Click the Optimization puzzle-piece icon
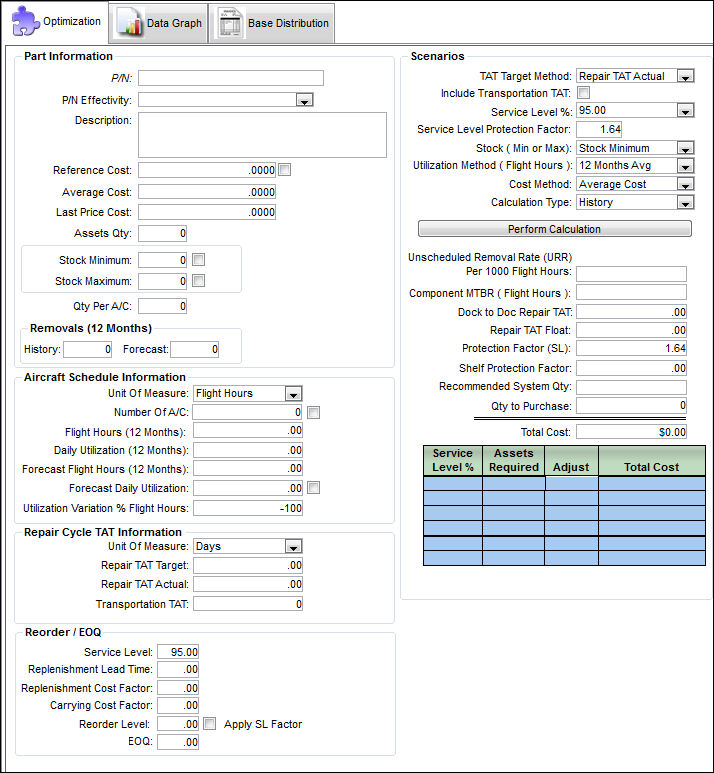 click(26, 21)
